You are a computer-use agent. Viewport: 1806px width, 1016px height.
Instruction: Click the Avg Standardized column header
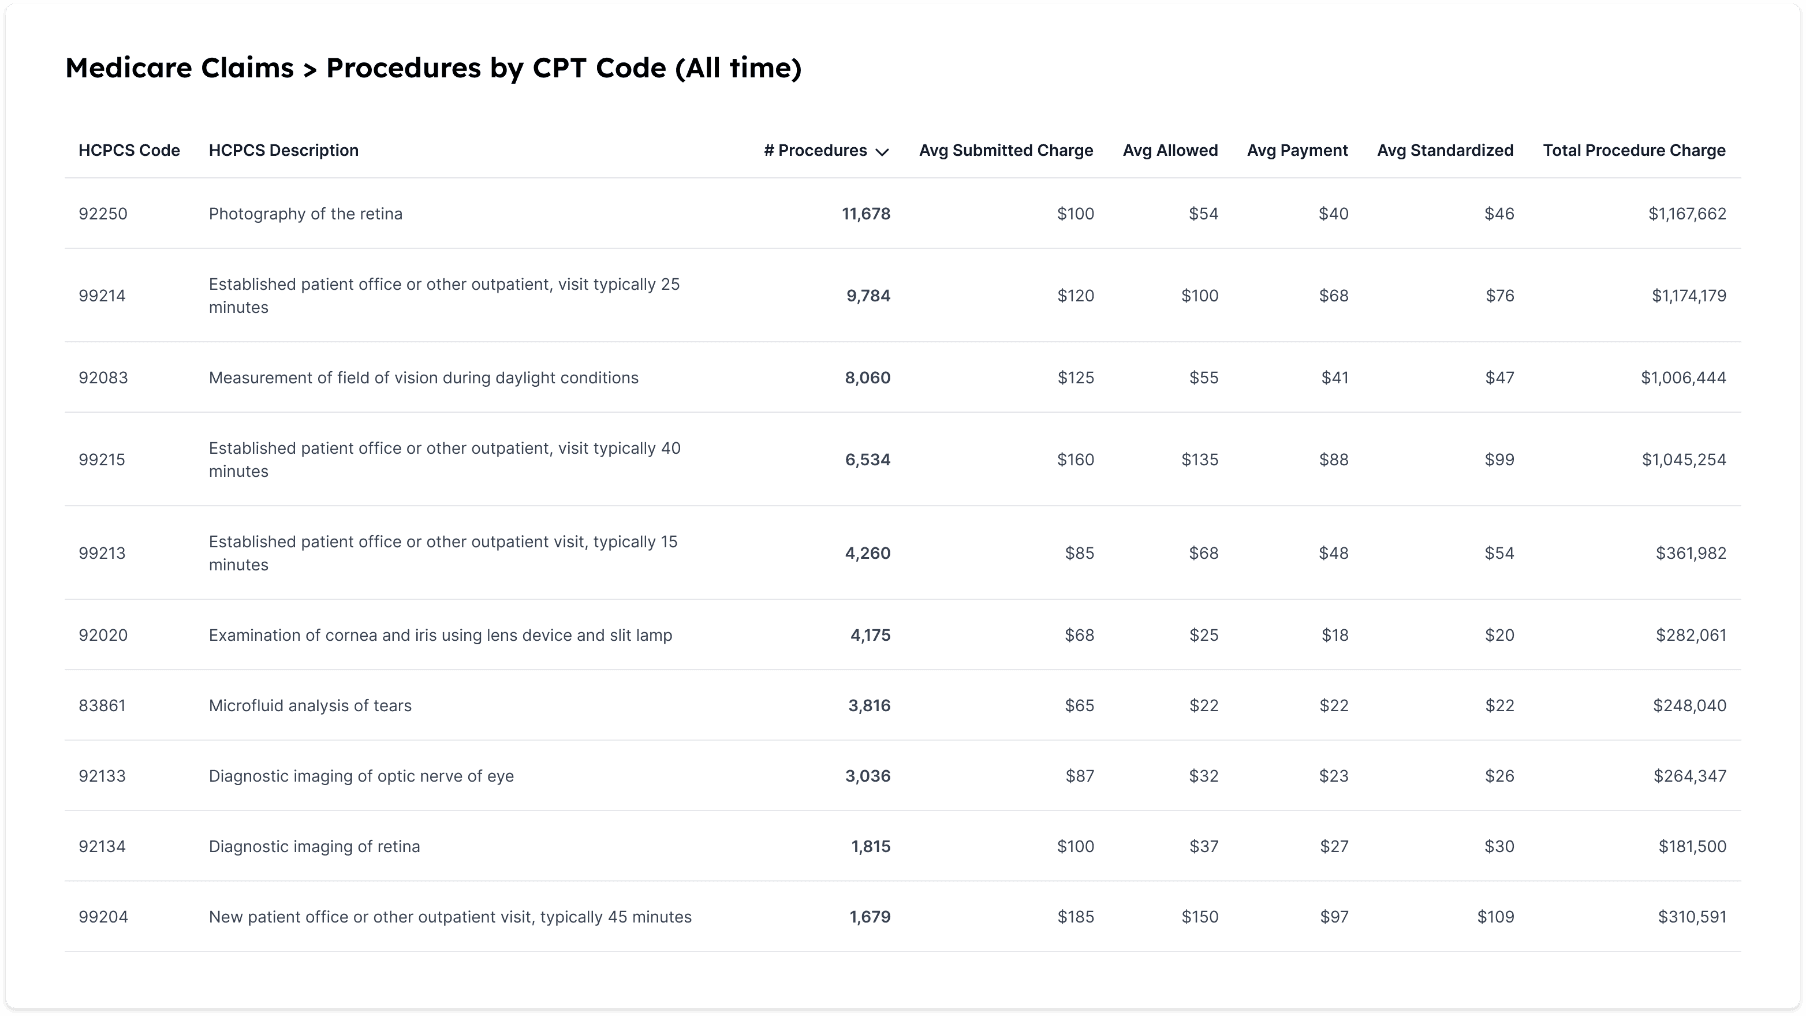1444,150
